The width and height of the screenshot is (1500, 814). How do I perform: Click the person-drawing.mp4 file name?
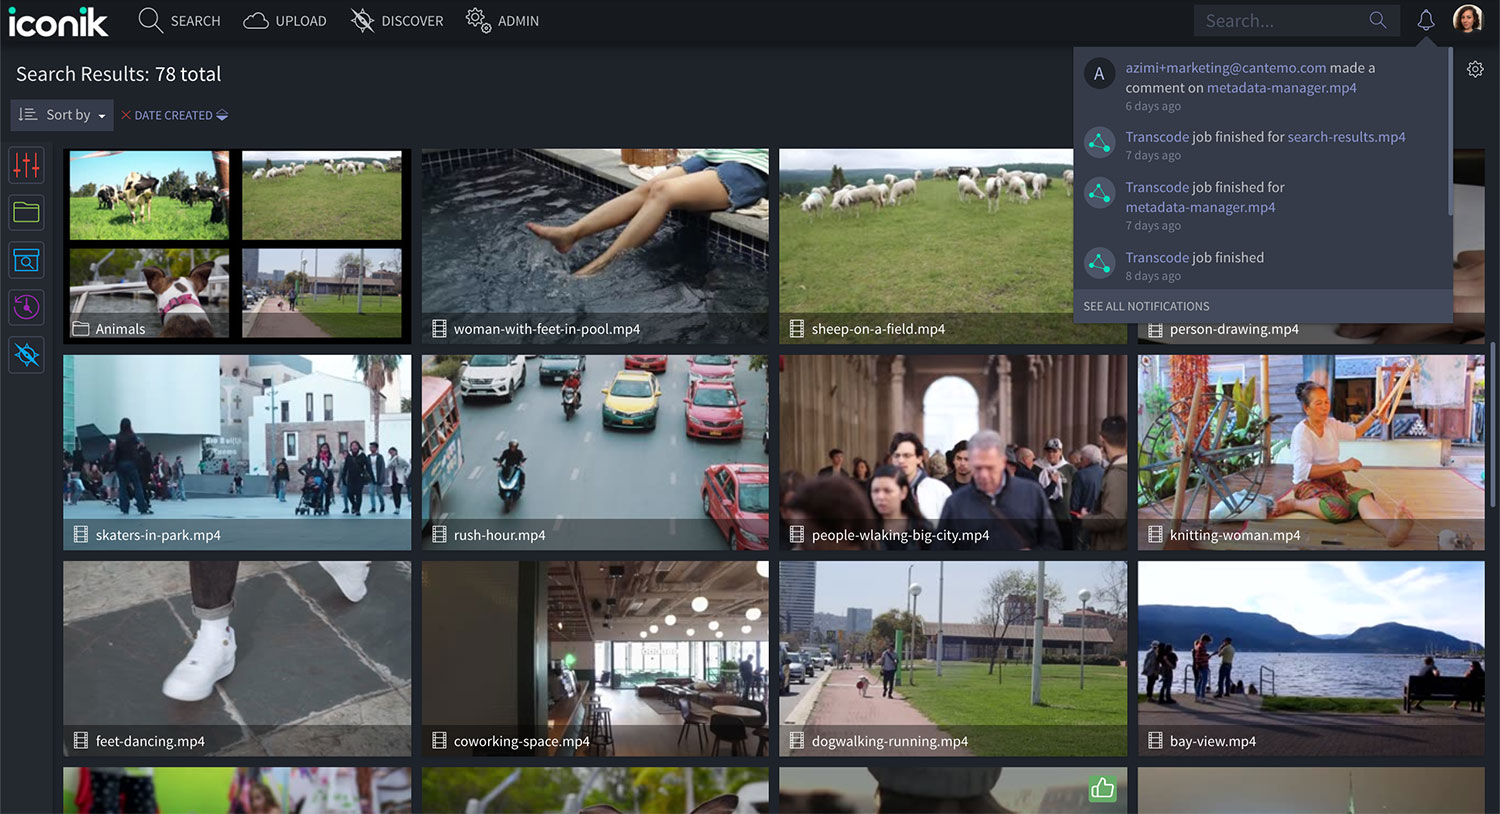[1234, 329]
